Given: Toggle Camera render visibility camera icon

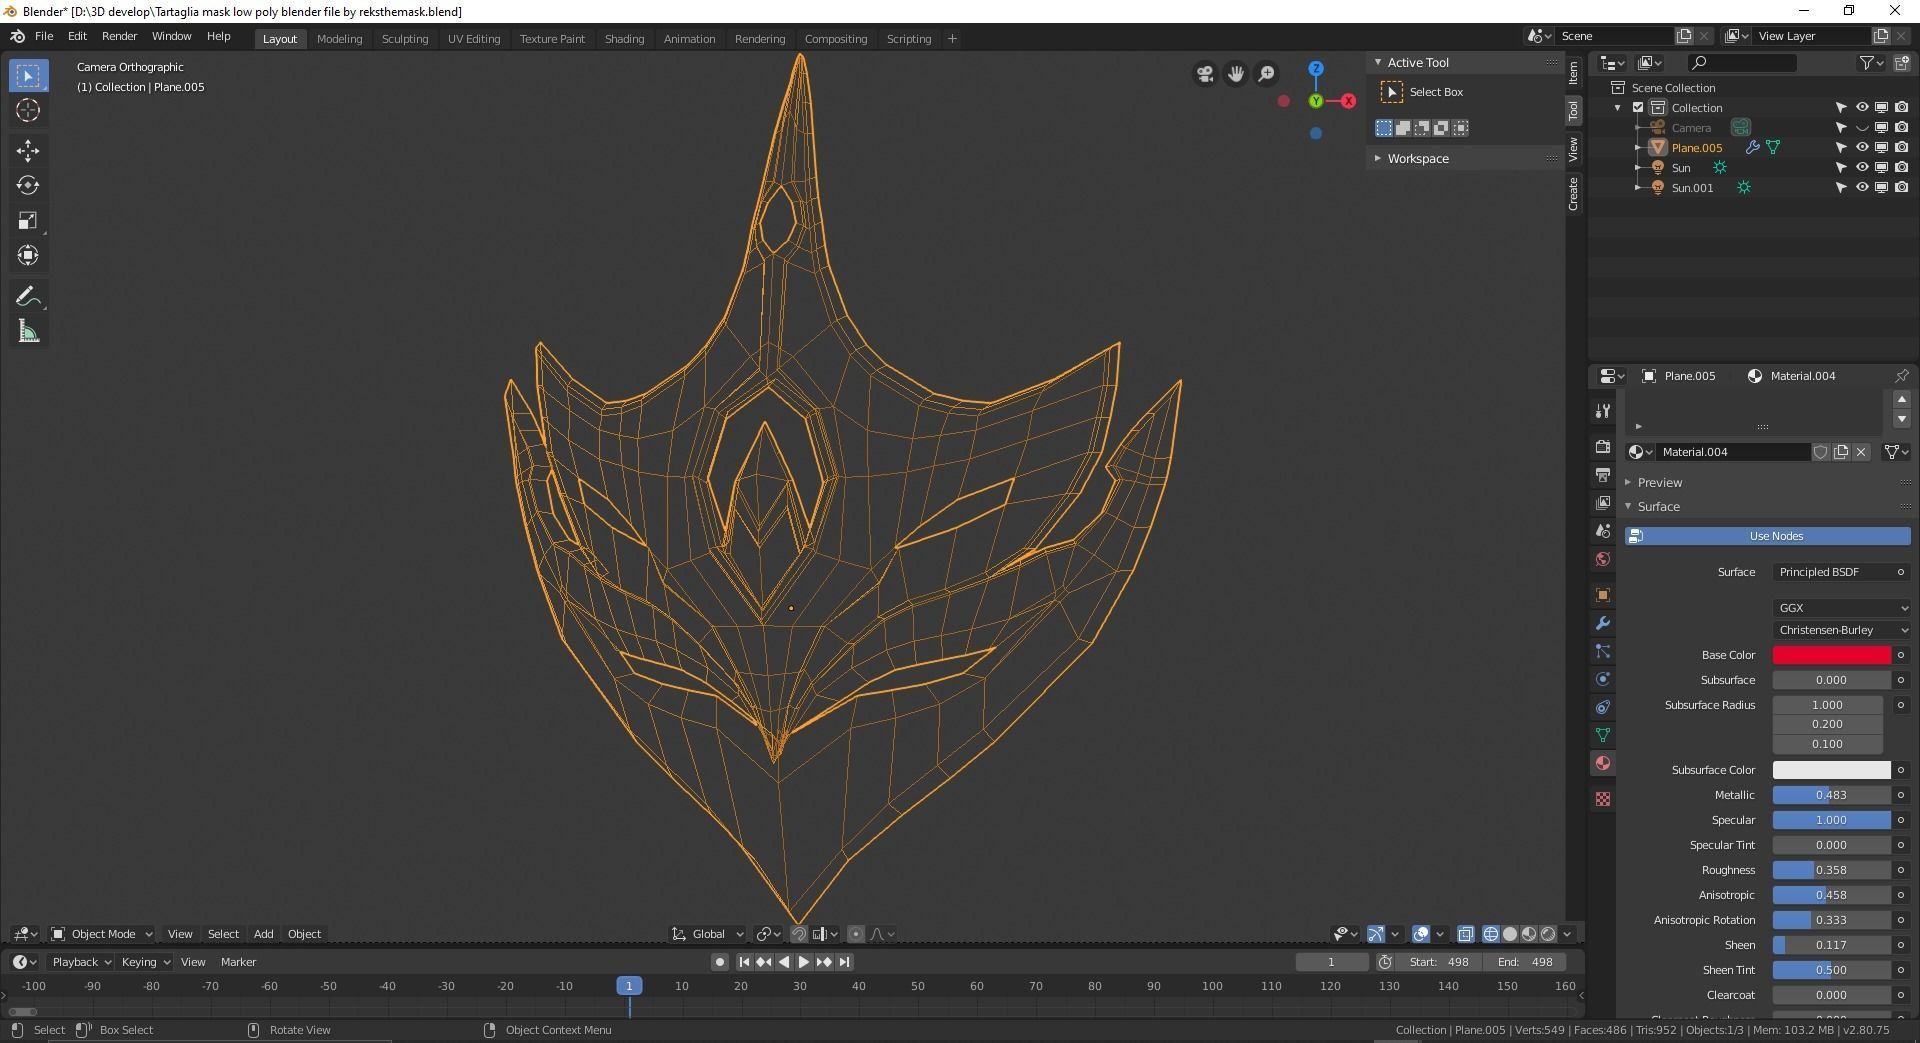Looking at the screenshot, I should tap(1901, 128).
